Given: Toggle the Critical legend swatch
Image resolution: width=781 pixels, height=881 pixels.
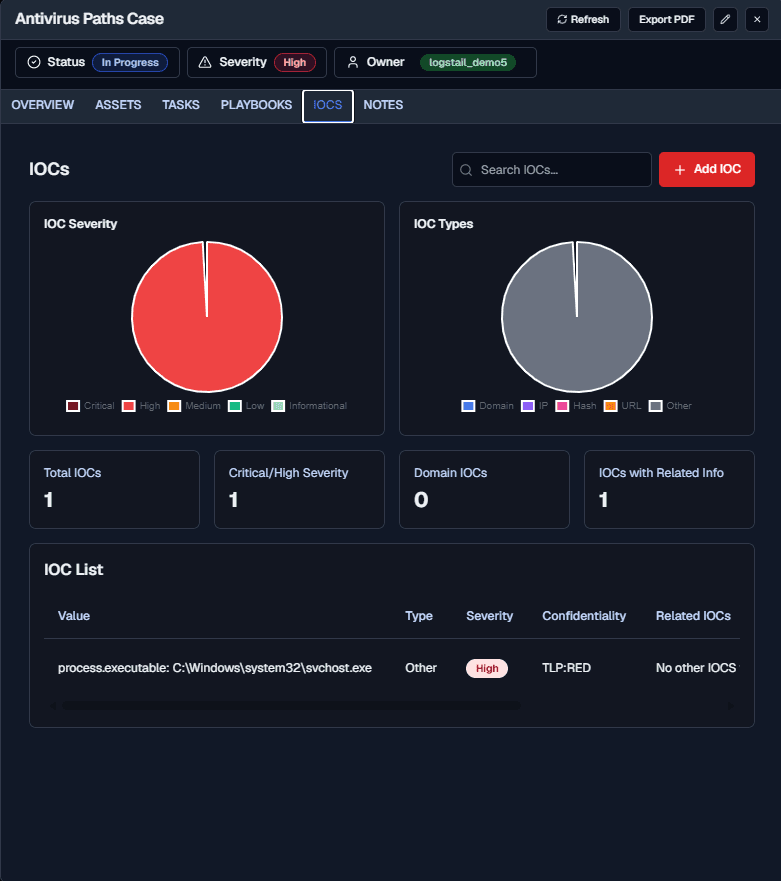Looking at the screenshot, I should click(x=73, y=406).
